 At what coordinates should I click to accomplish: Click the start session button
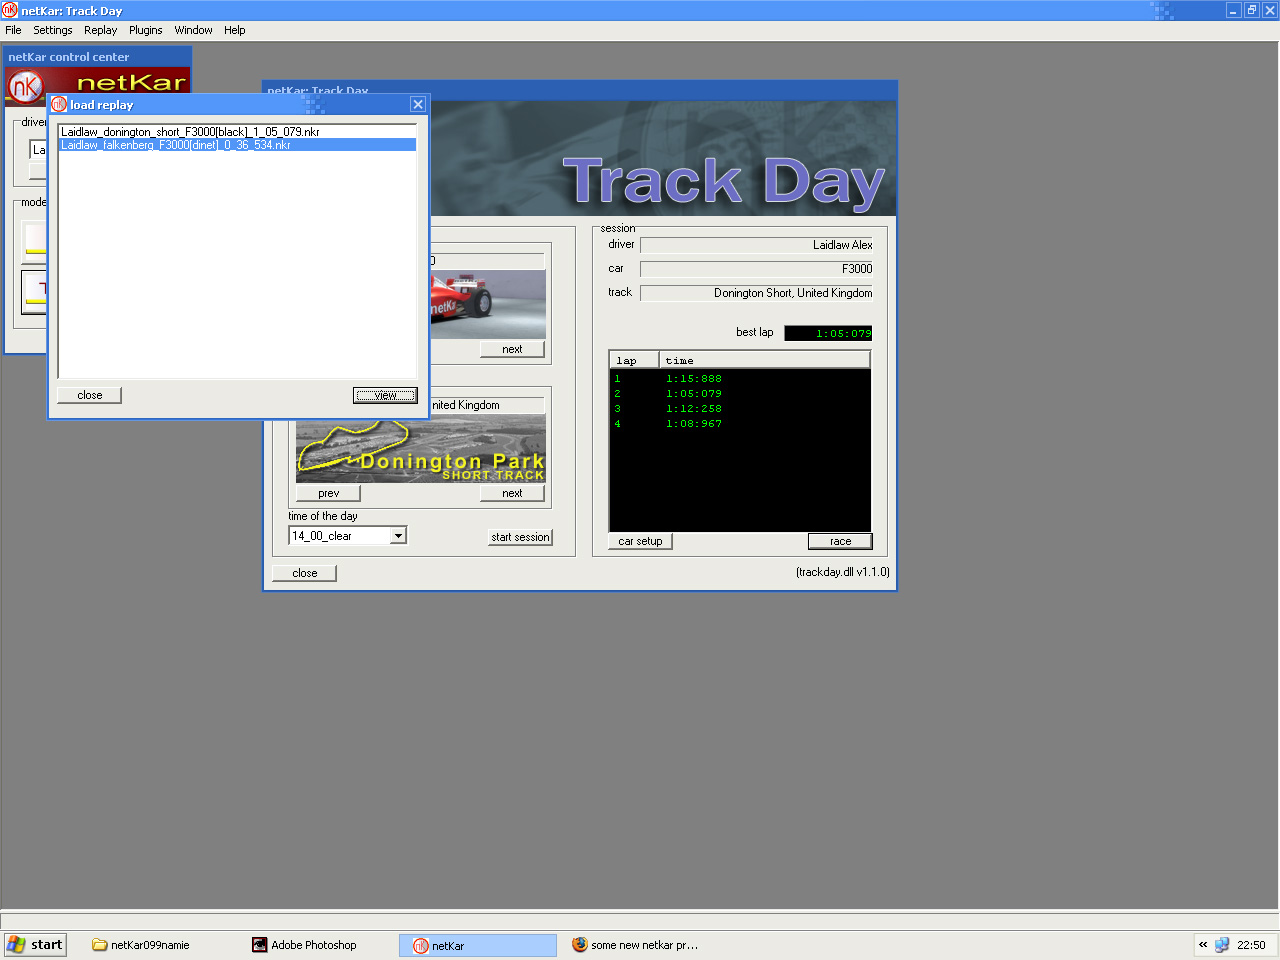(520, 537)
